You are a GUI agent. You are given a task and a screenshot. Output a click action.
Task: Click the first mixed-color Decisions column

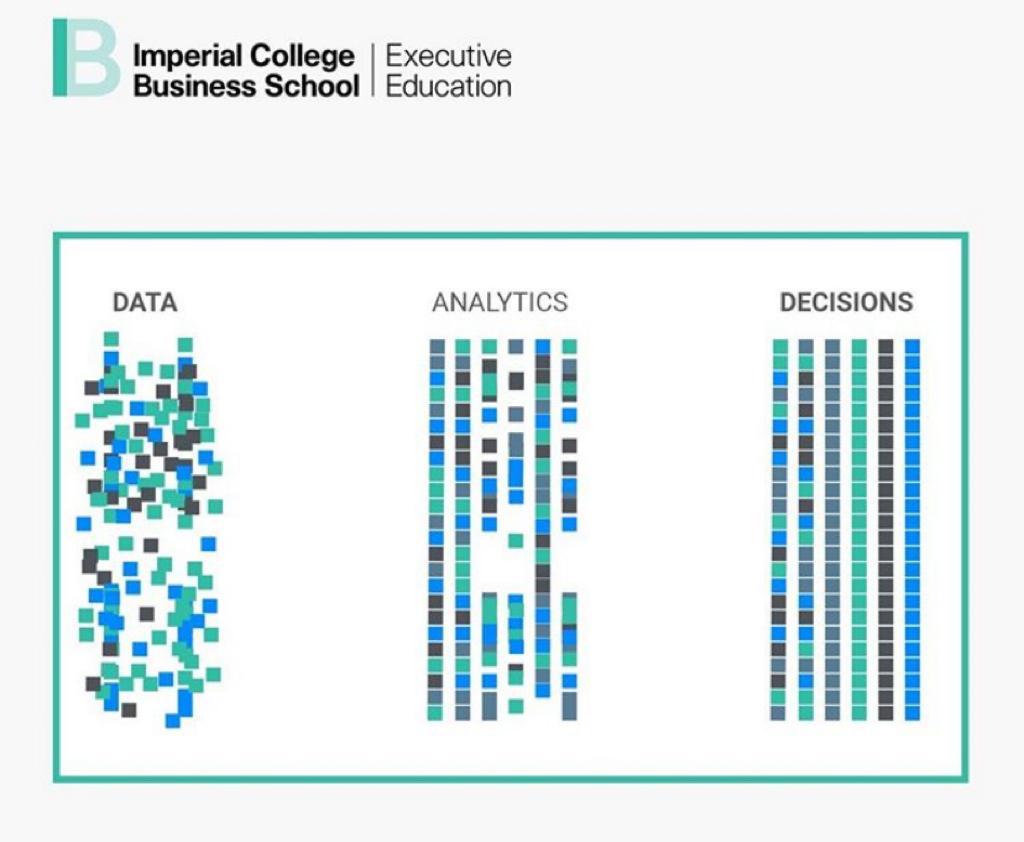coord(780,530)
